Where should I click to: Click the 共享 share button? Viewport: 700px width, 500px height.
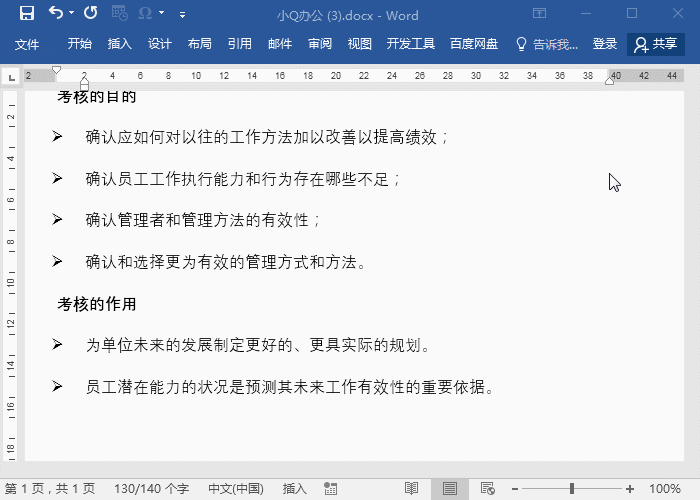click(x=655, y=44)
